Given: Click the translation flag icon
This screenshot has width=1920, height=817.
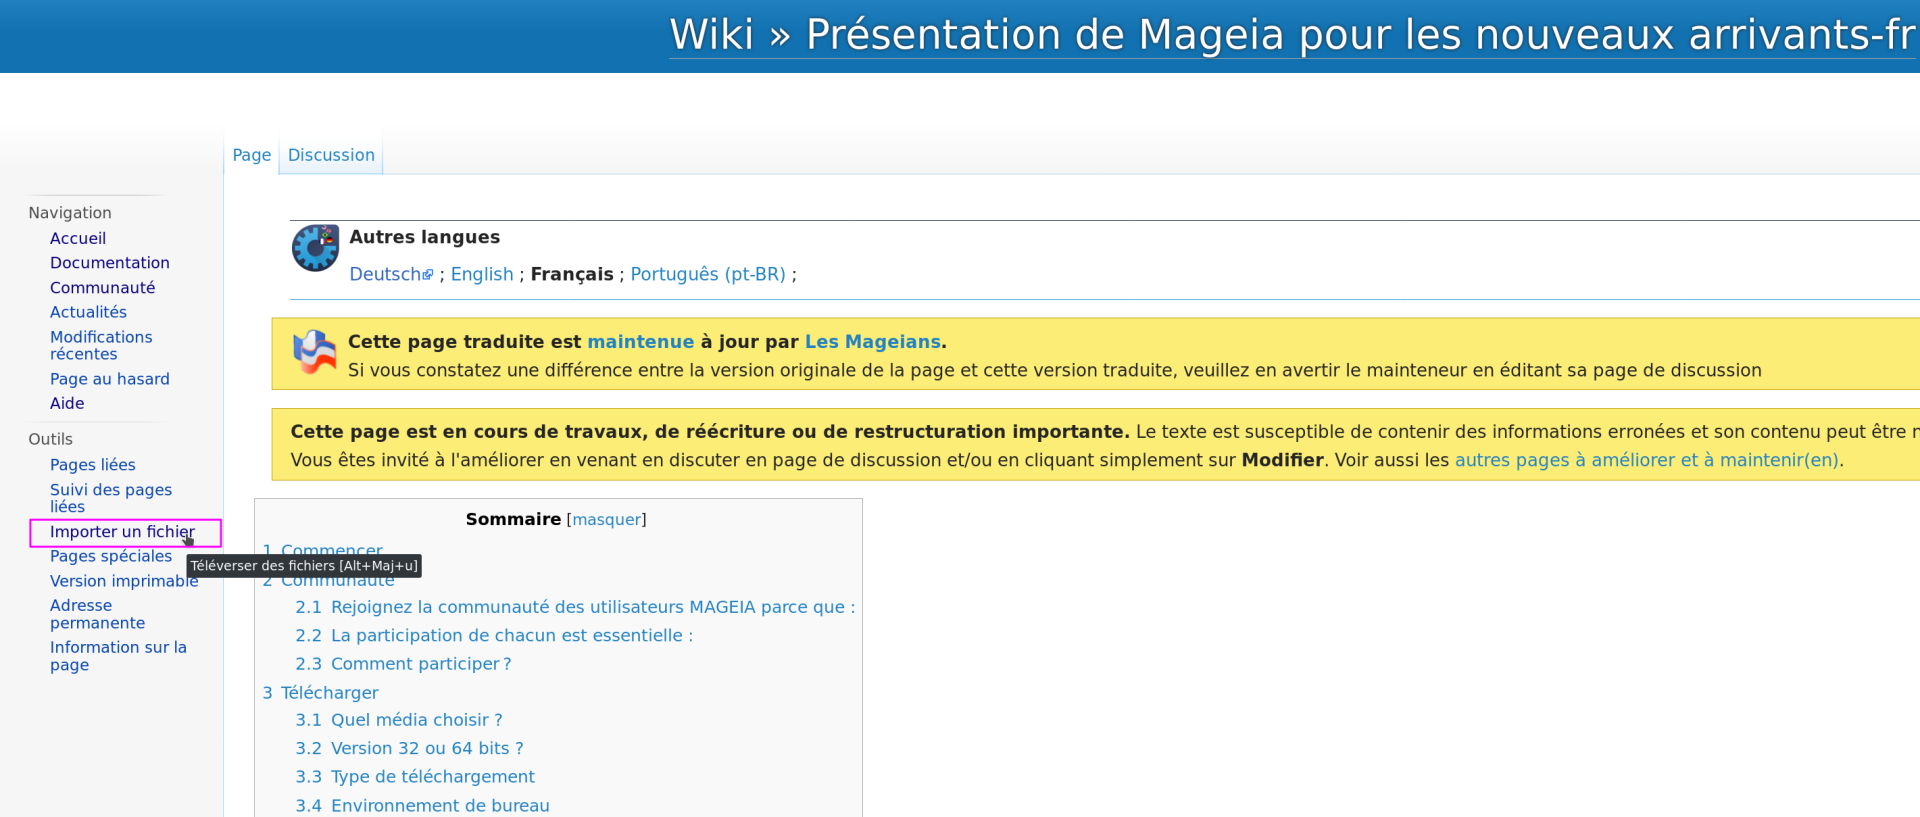Looking at the screenshot, I should click(314, 352).
